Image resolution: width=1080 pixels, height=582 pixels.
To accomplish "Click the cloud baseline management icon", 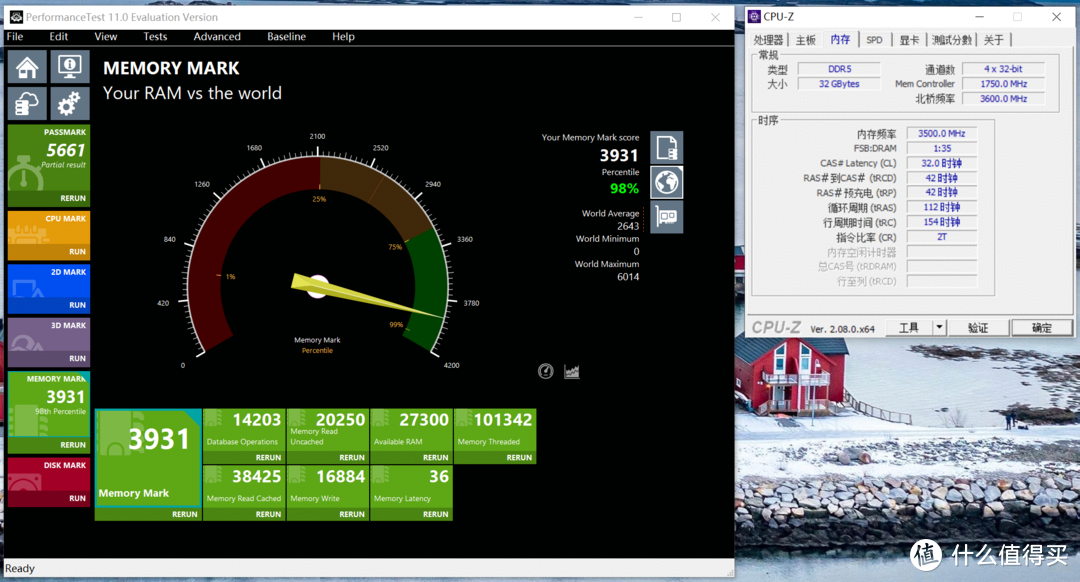I will coord(27,104).
